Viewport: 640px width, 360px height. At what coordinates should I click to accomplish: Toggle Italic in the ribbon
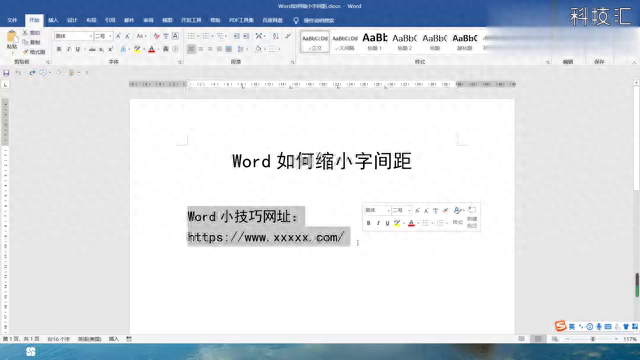pyautogui.click(x=68, y=49)
